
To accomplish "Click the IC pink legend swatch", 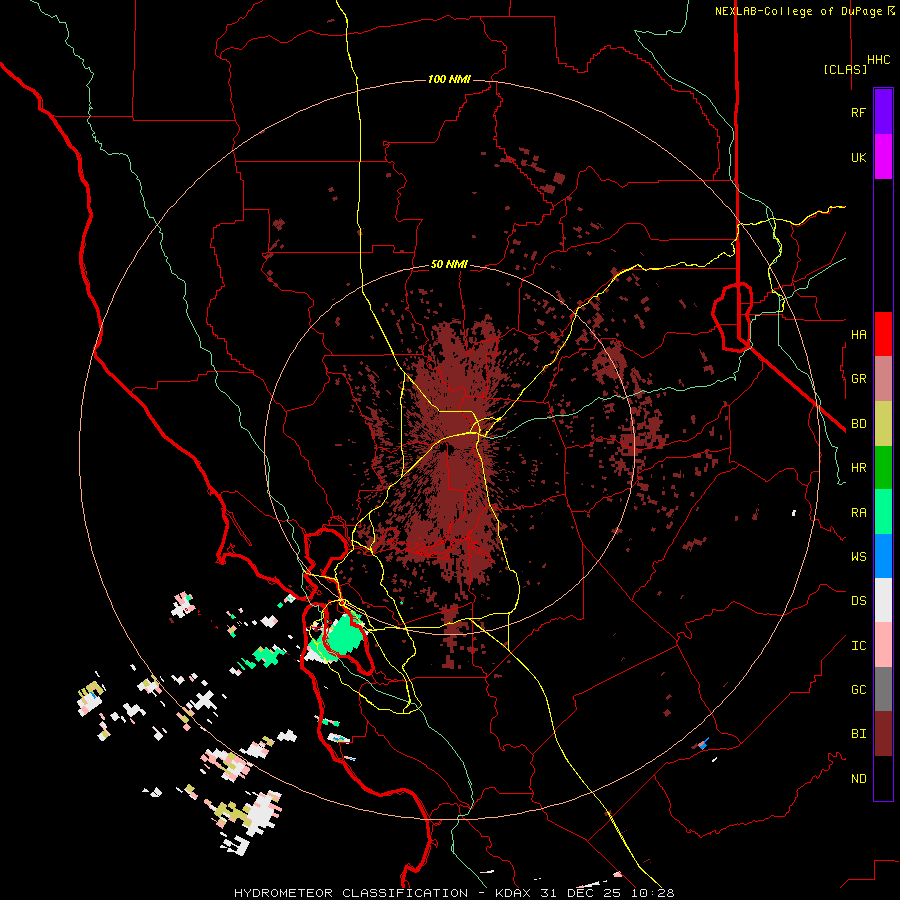I will tap(883, 645).
